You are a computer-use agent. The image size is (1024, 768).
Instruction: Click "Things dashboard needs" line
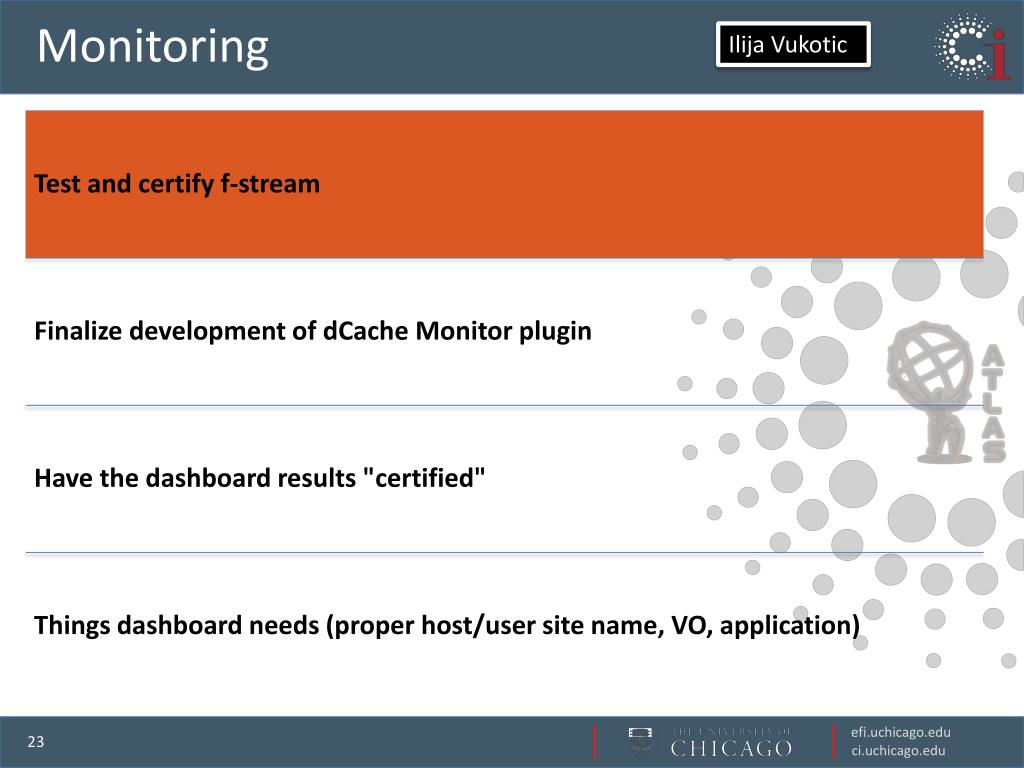(x=447, y=626)
